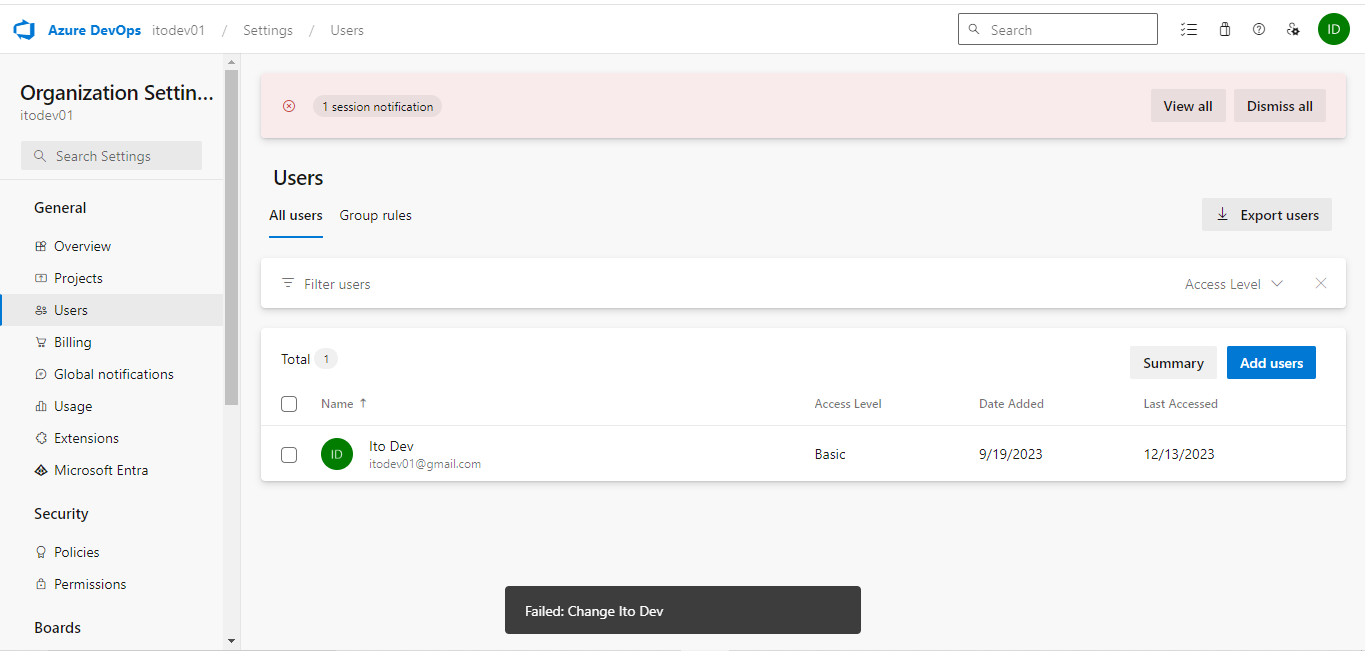Click the 12/13/2023 last accessed cell

tap(1179, 454)
